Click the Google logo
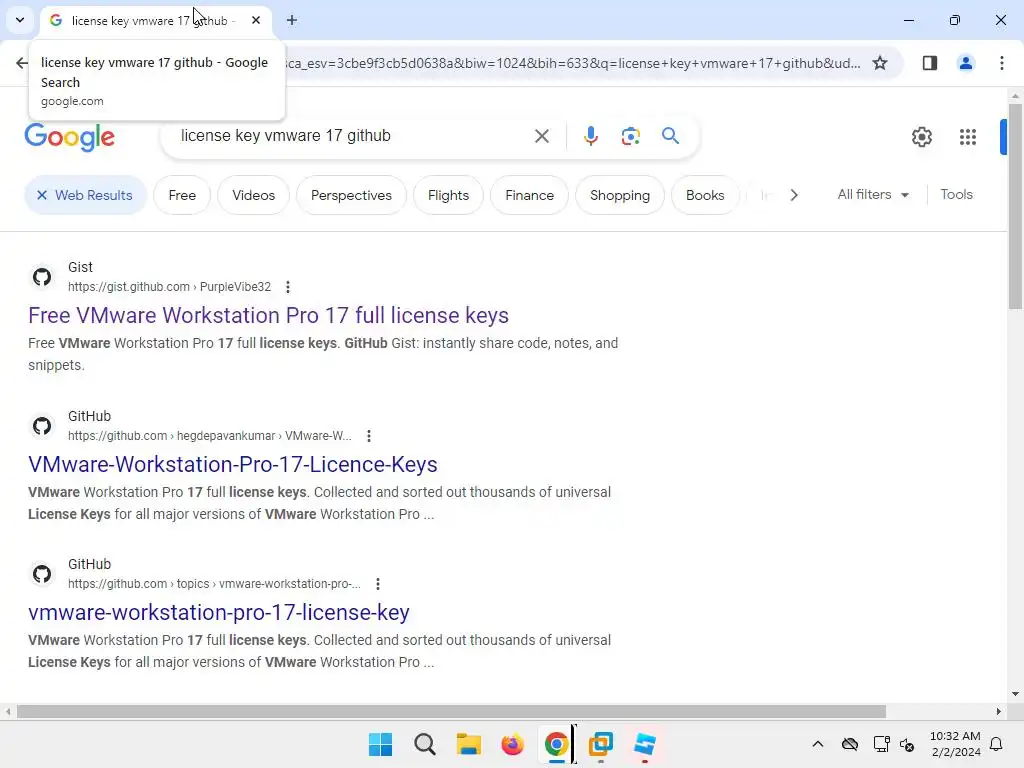The width and height of the screenshot is (1024, 768). [70, 137]
